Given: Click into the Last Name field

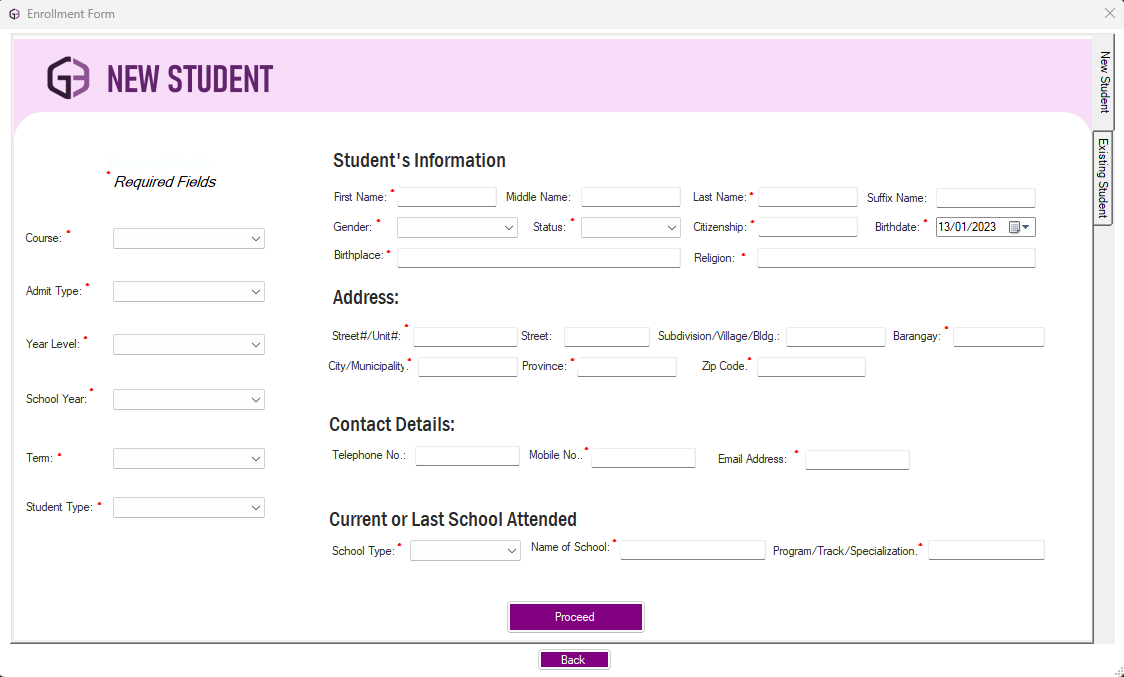Looking at the screenshot, I should point(808,197).
